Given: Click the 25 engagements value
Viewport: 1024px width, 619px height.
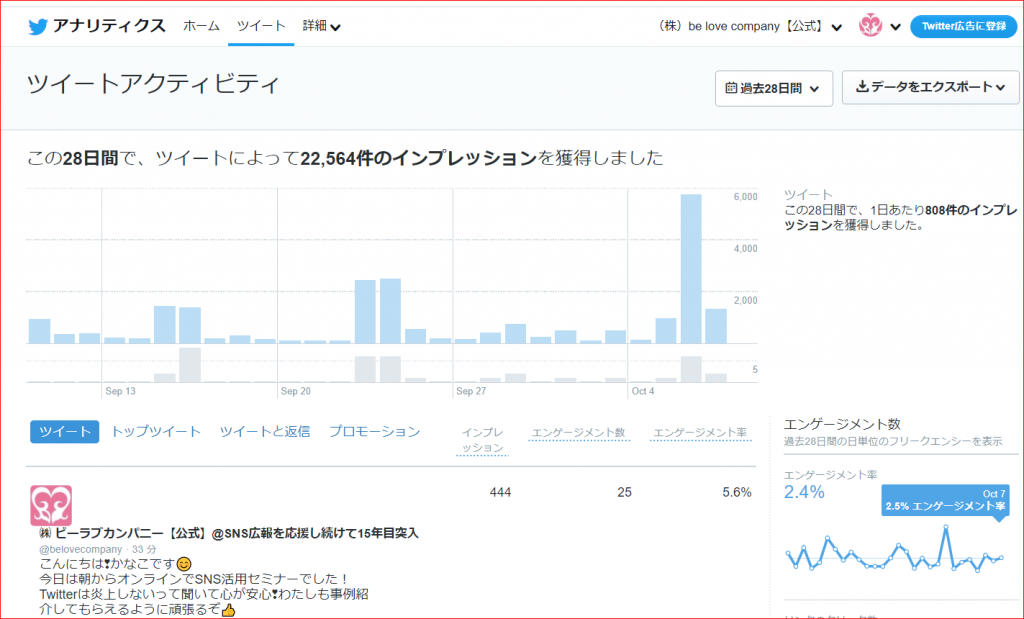Looking at the screenshot, I should (x=624, y=492).
